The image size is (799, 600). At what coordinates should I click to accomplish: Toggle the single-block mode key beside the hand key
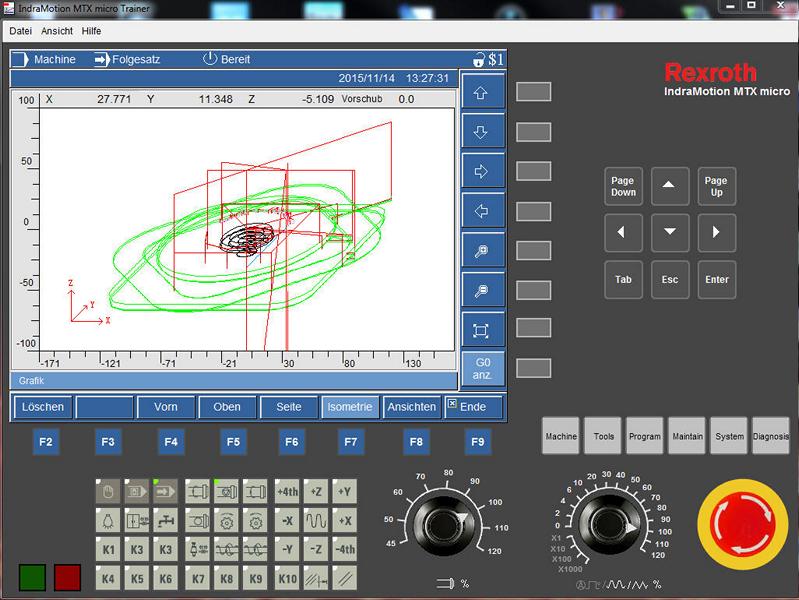[x=137, y=492]
